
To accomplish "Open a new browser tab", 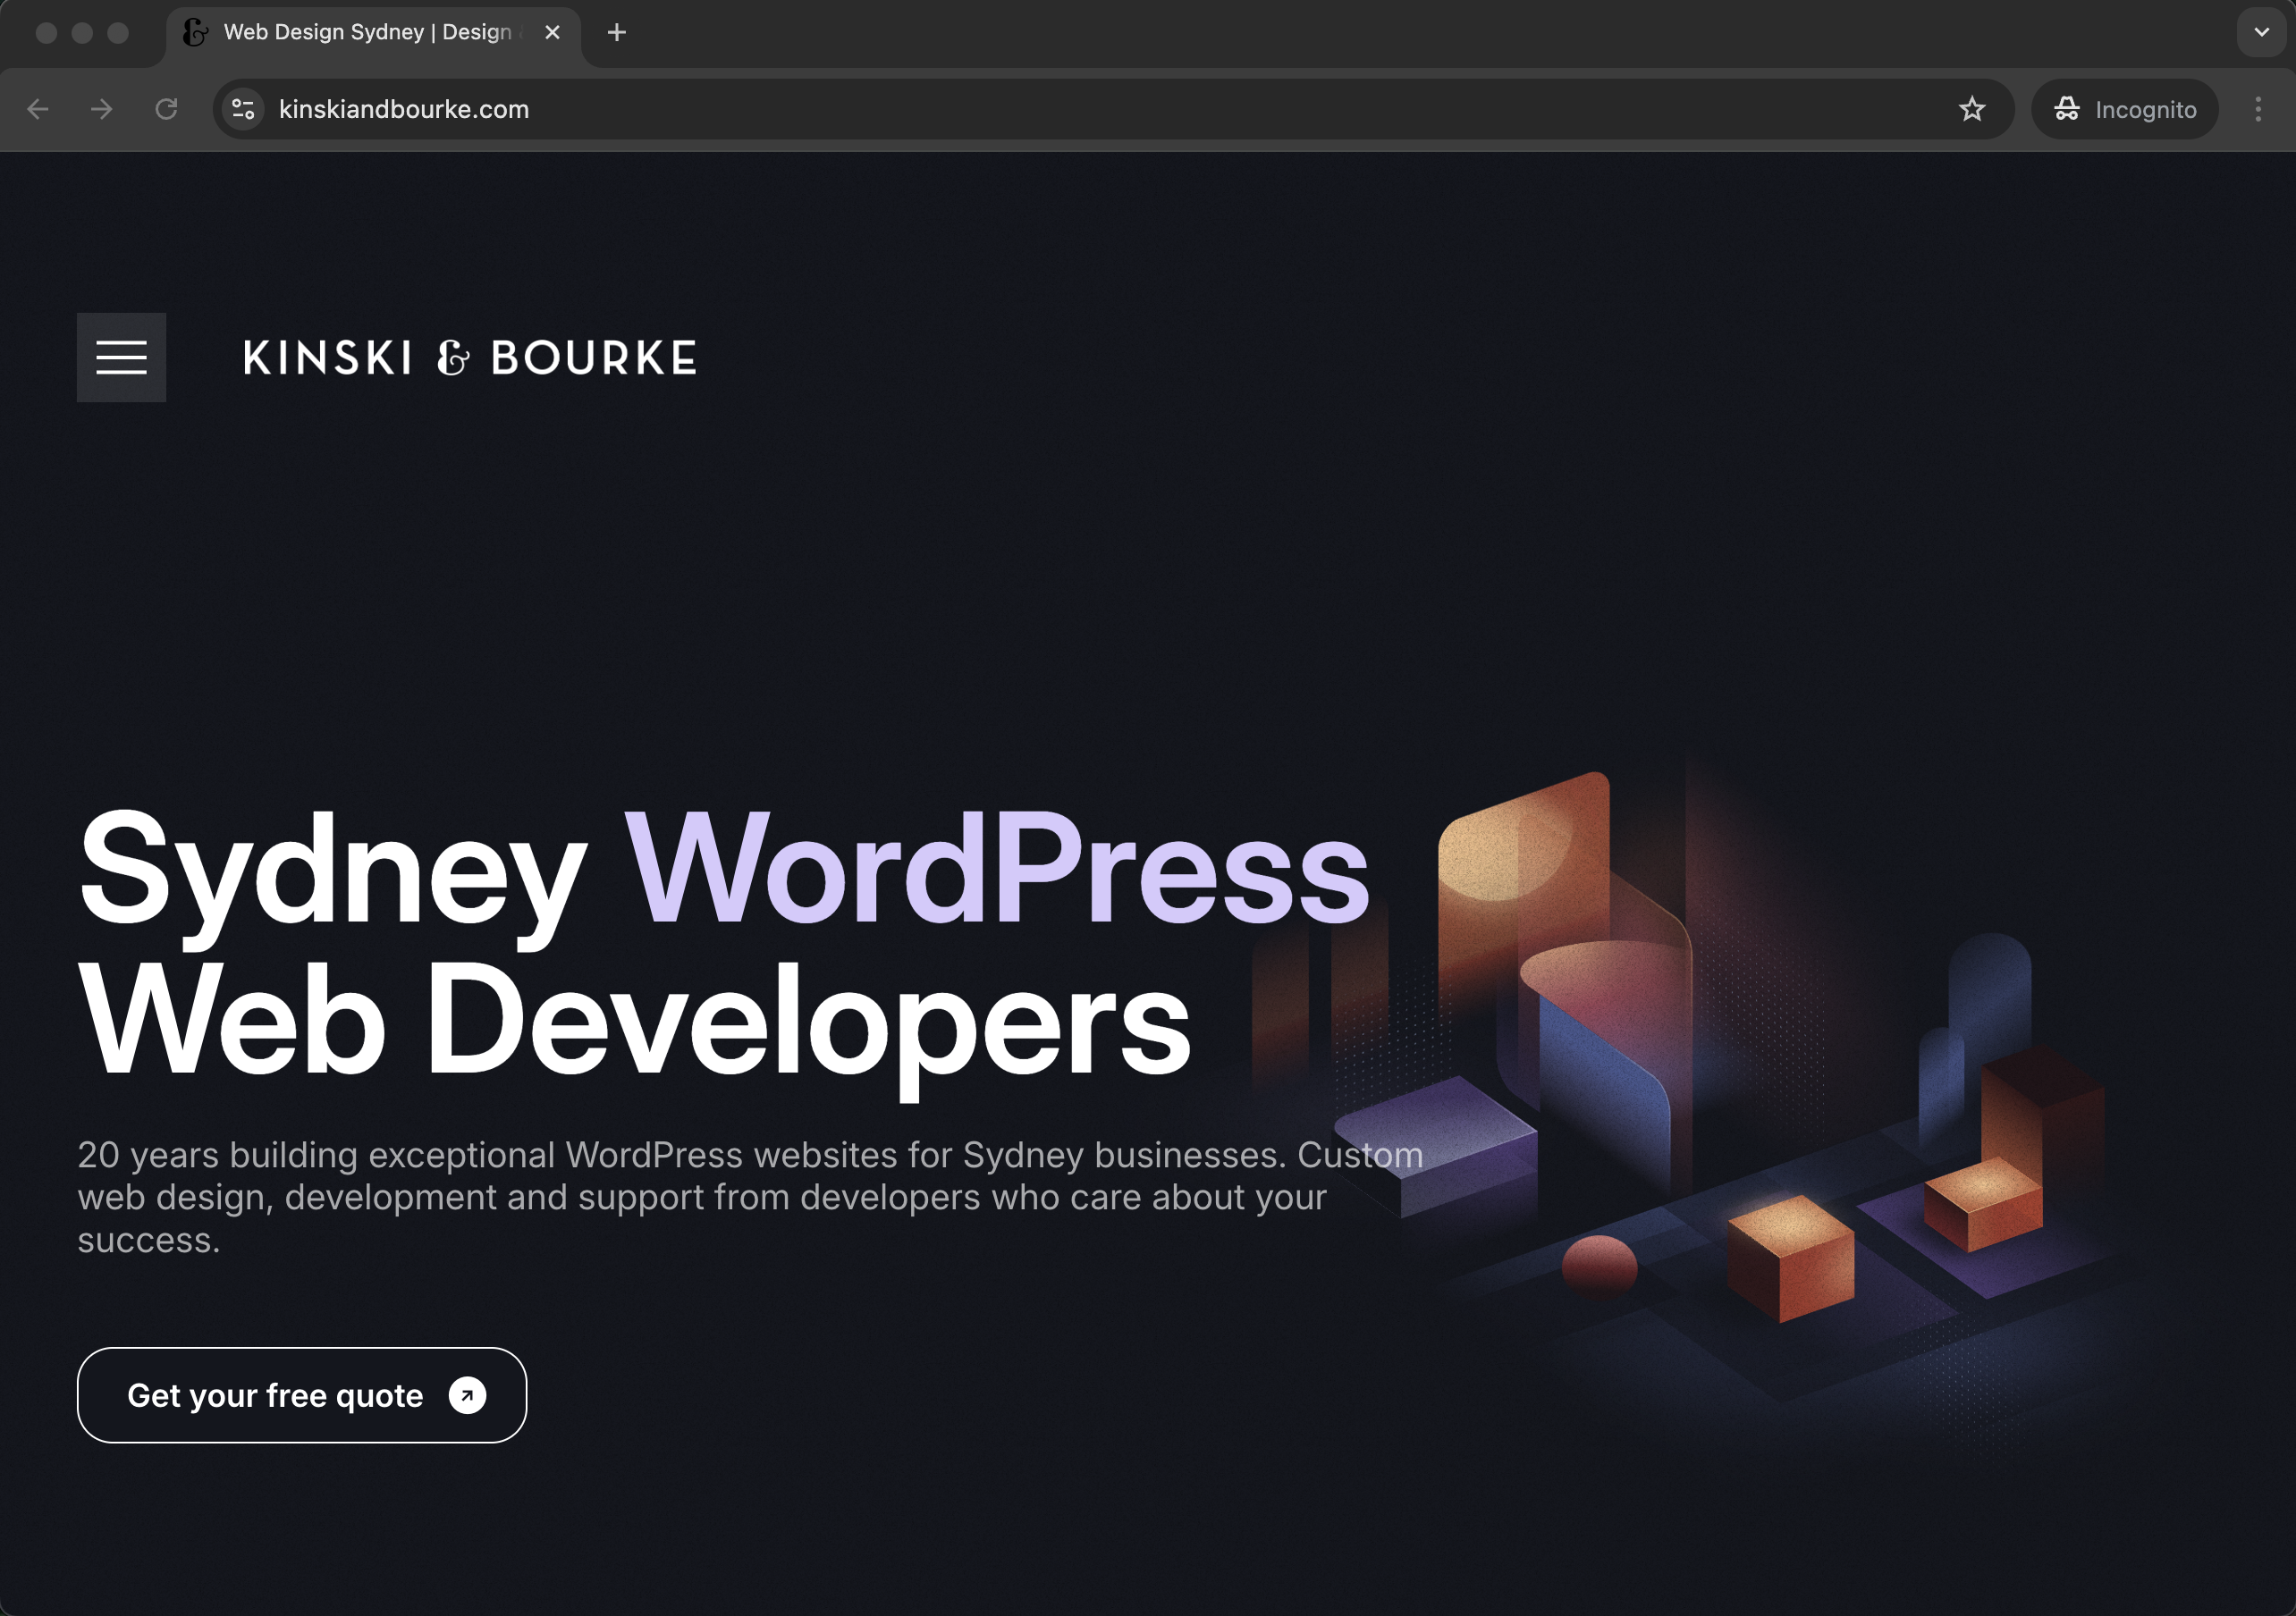I will click(x=617, y=33).
